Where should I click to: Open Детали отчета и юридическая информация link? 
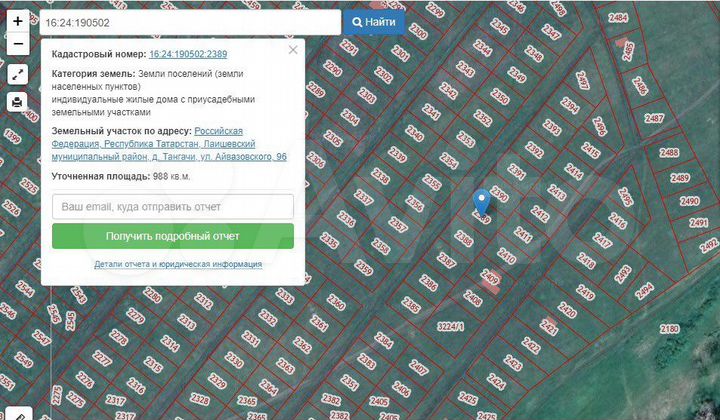tap(178, 264)
